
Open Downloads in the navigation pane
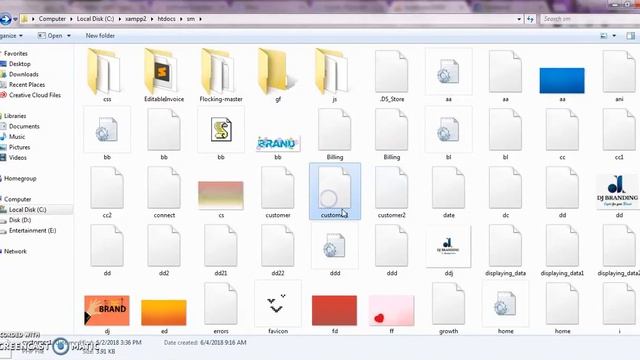pyautogui.click(x=24, y=74)
